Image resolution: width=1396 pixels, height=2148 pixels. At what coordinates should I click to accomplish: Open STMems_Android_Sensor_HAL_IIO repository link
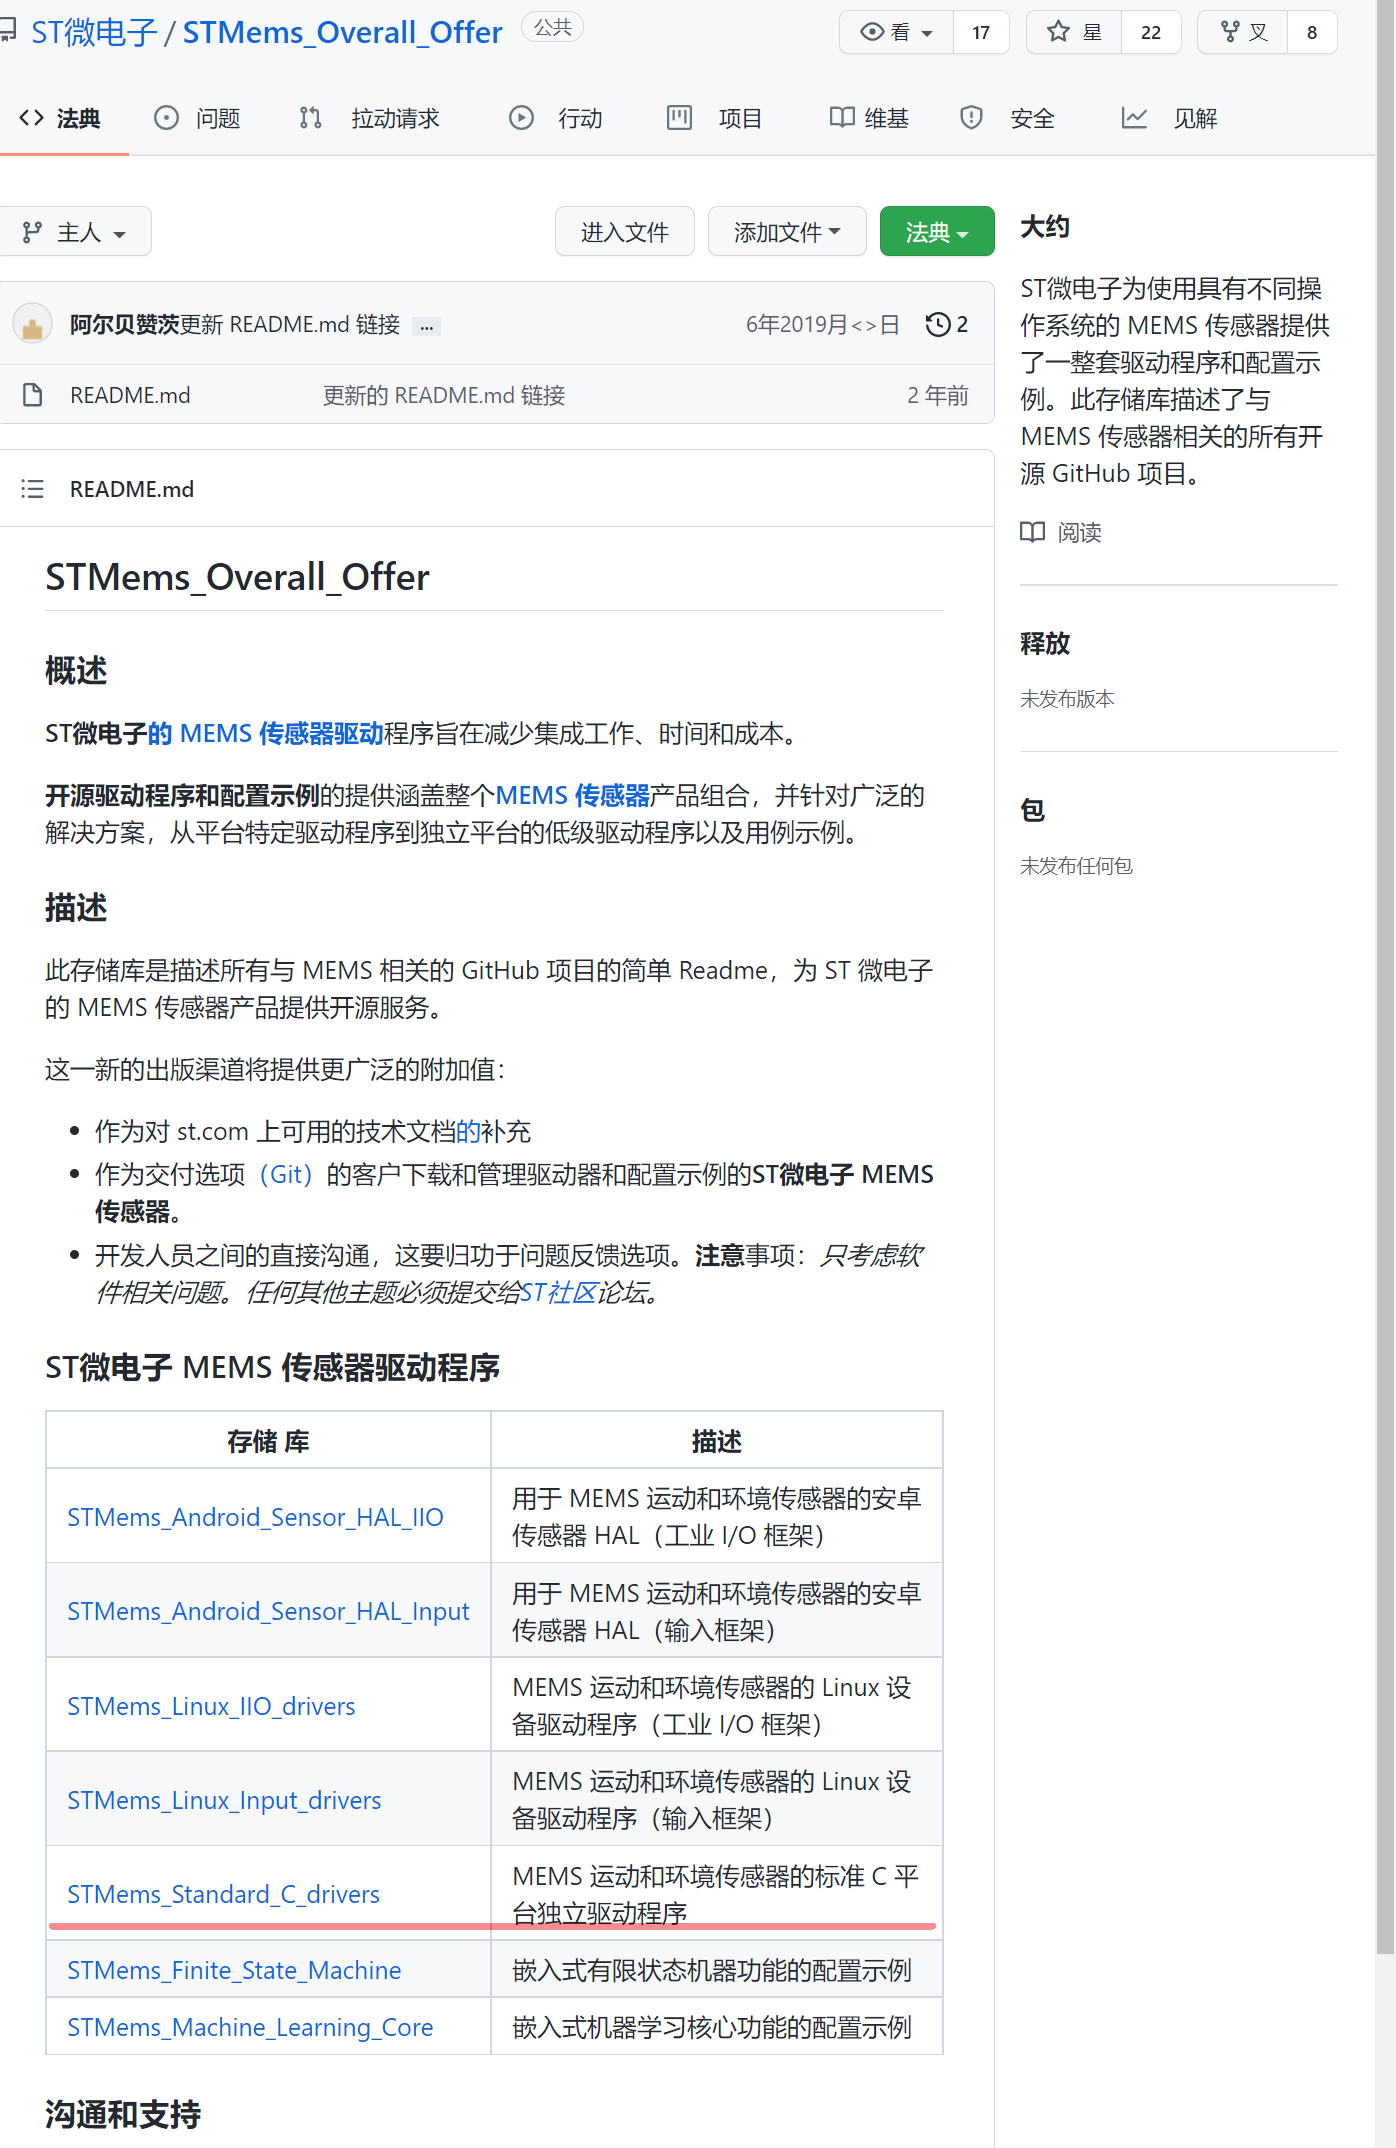[x=255, y=1517]
